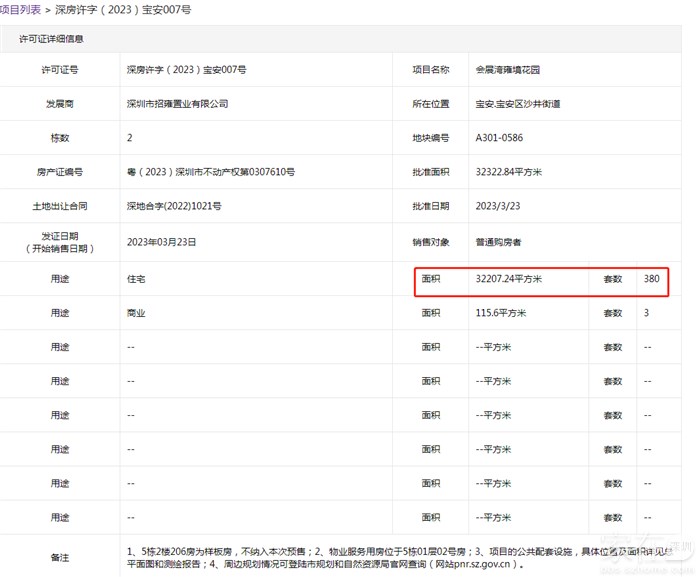Click developer name 深圳市招雍置业有限公司
The height and width of the screenshot is (577, 700).
coord(178,104)
